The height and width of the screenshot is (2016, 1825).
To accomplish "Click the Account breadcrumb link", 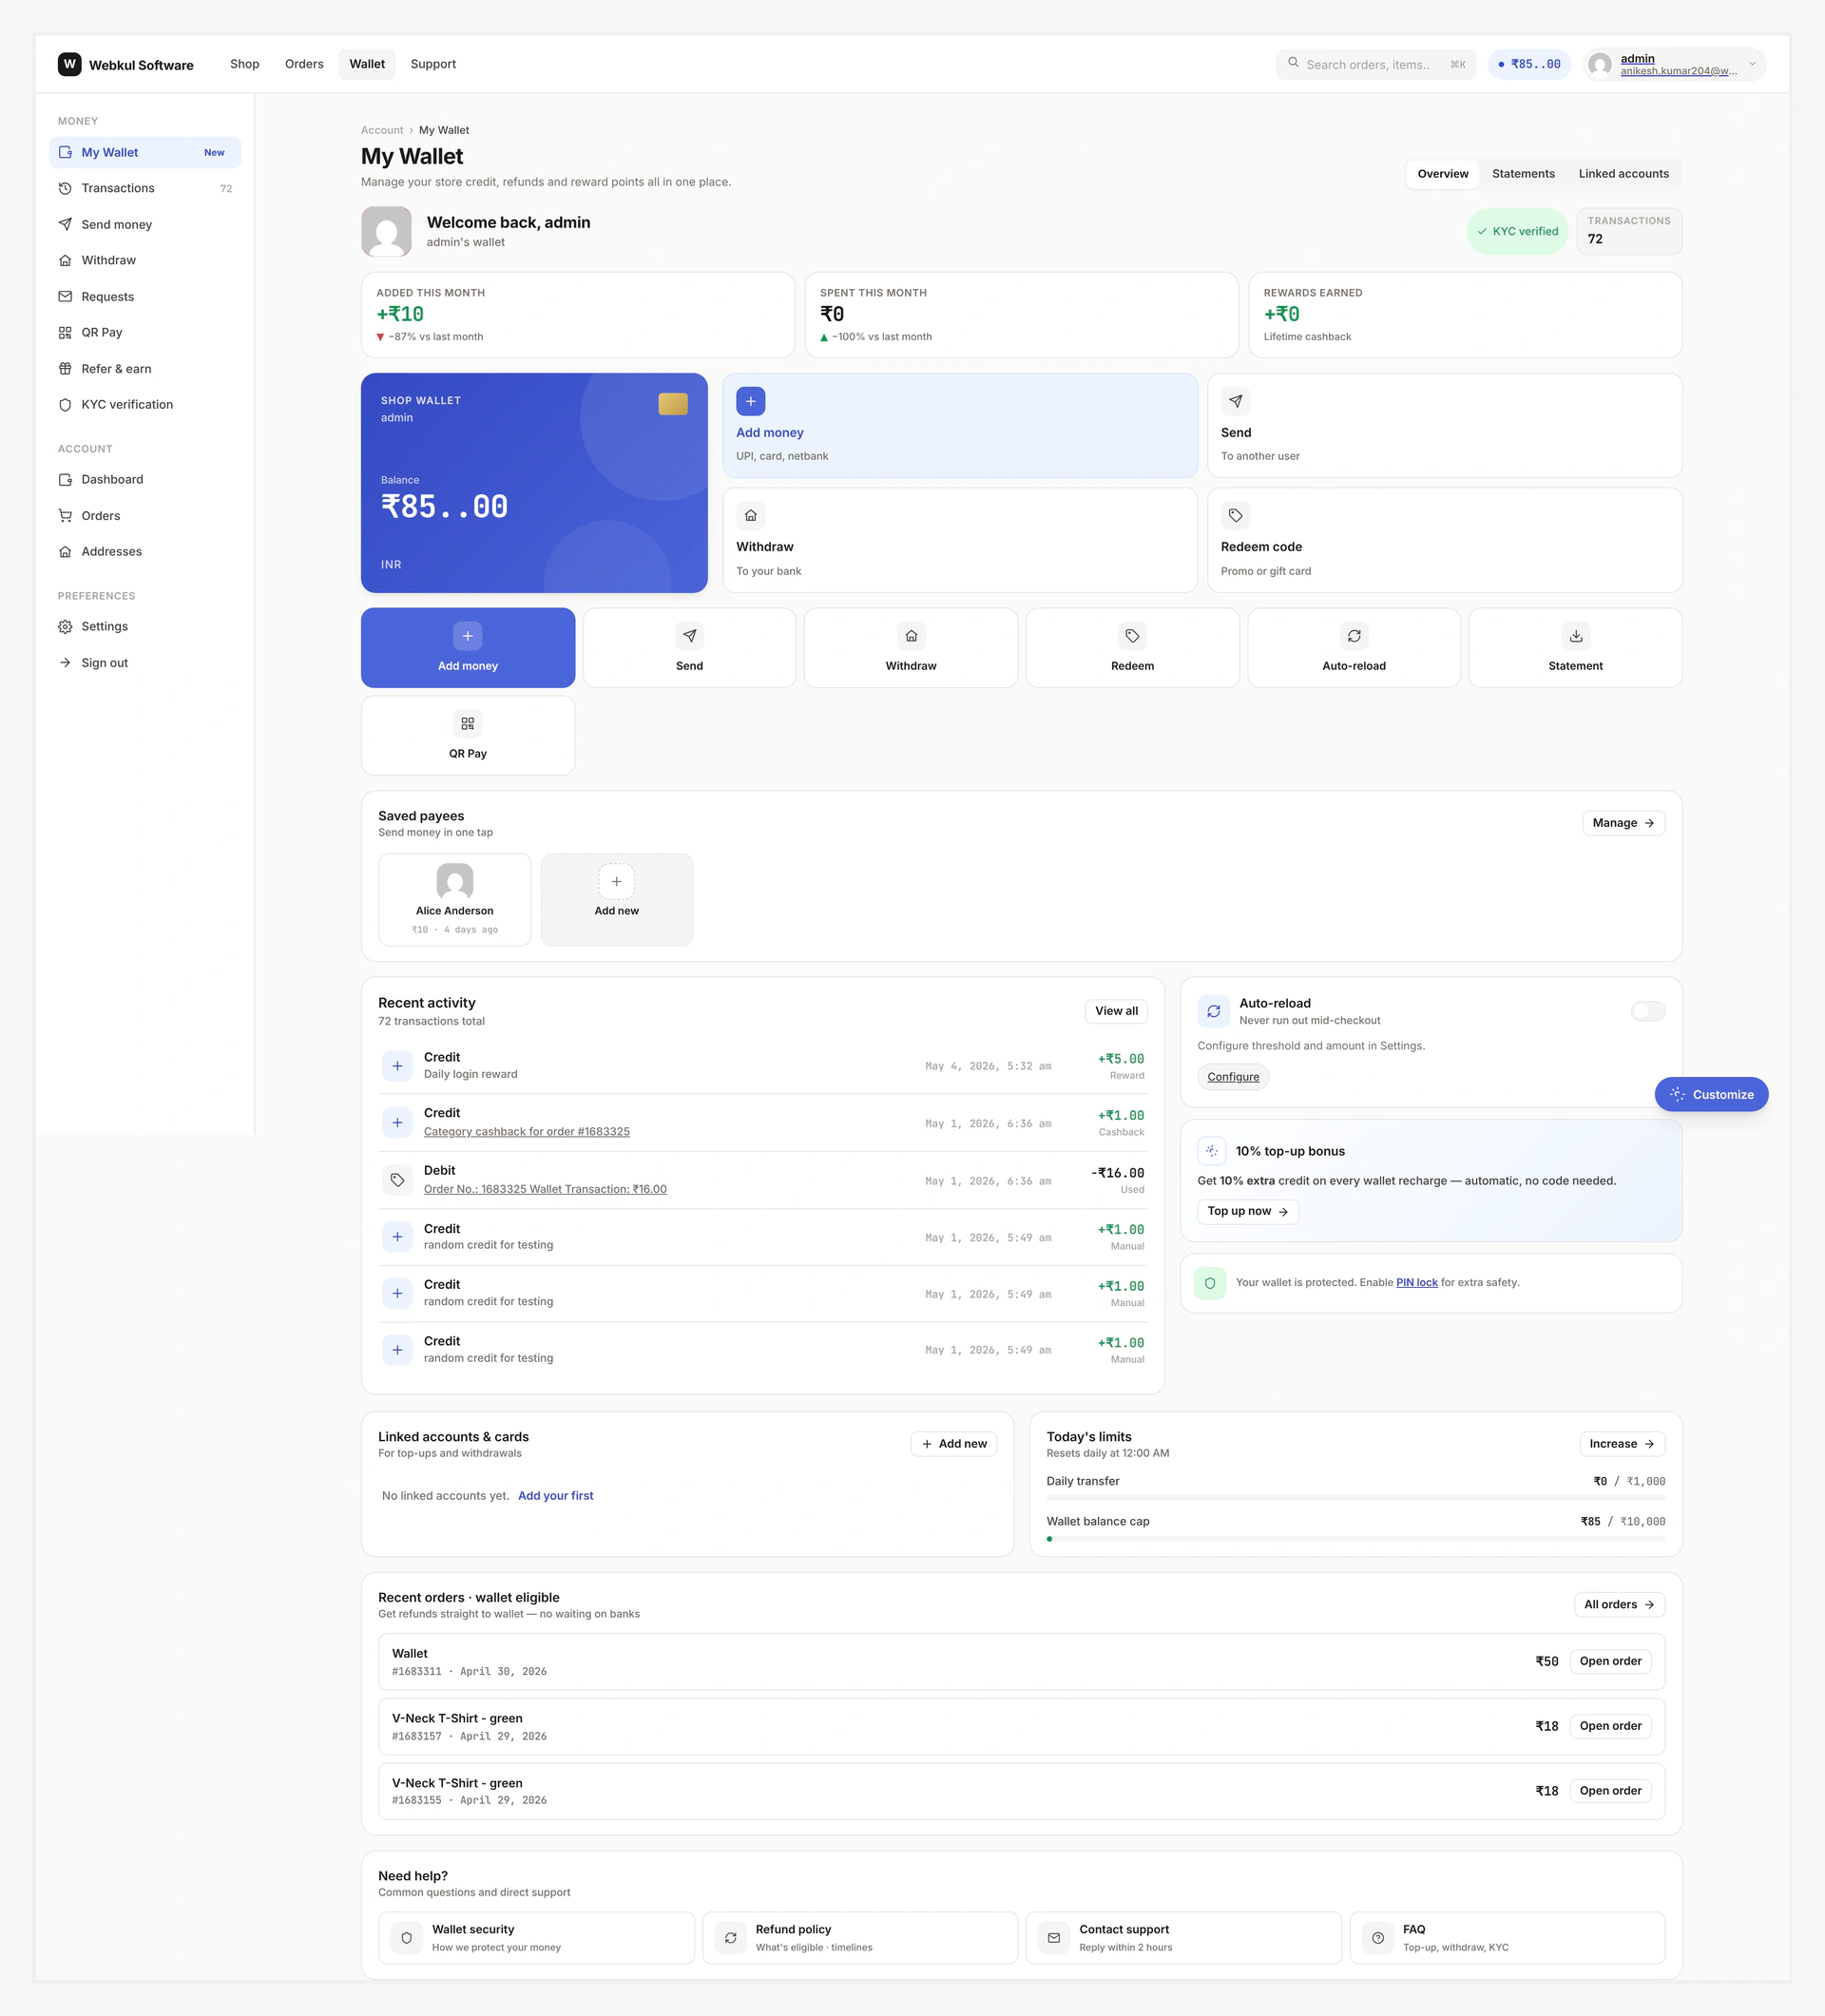I will click(x=382, y=130).
